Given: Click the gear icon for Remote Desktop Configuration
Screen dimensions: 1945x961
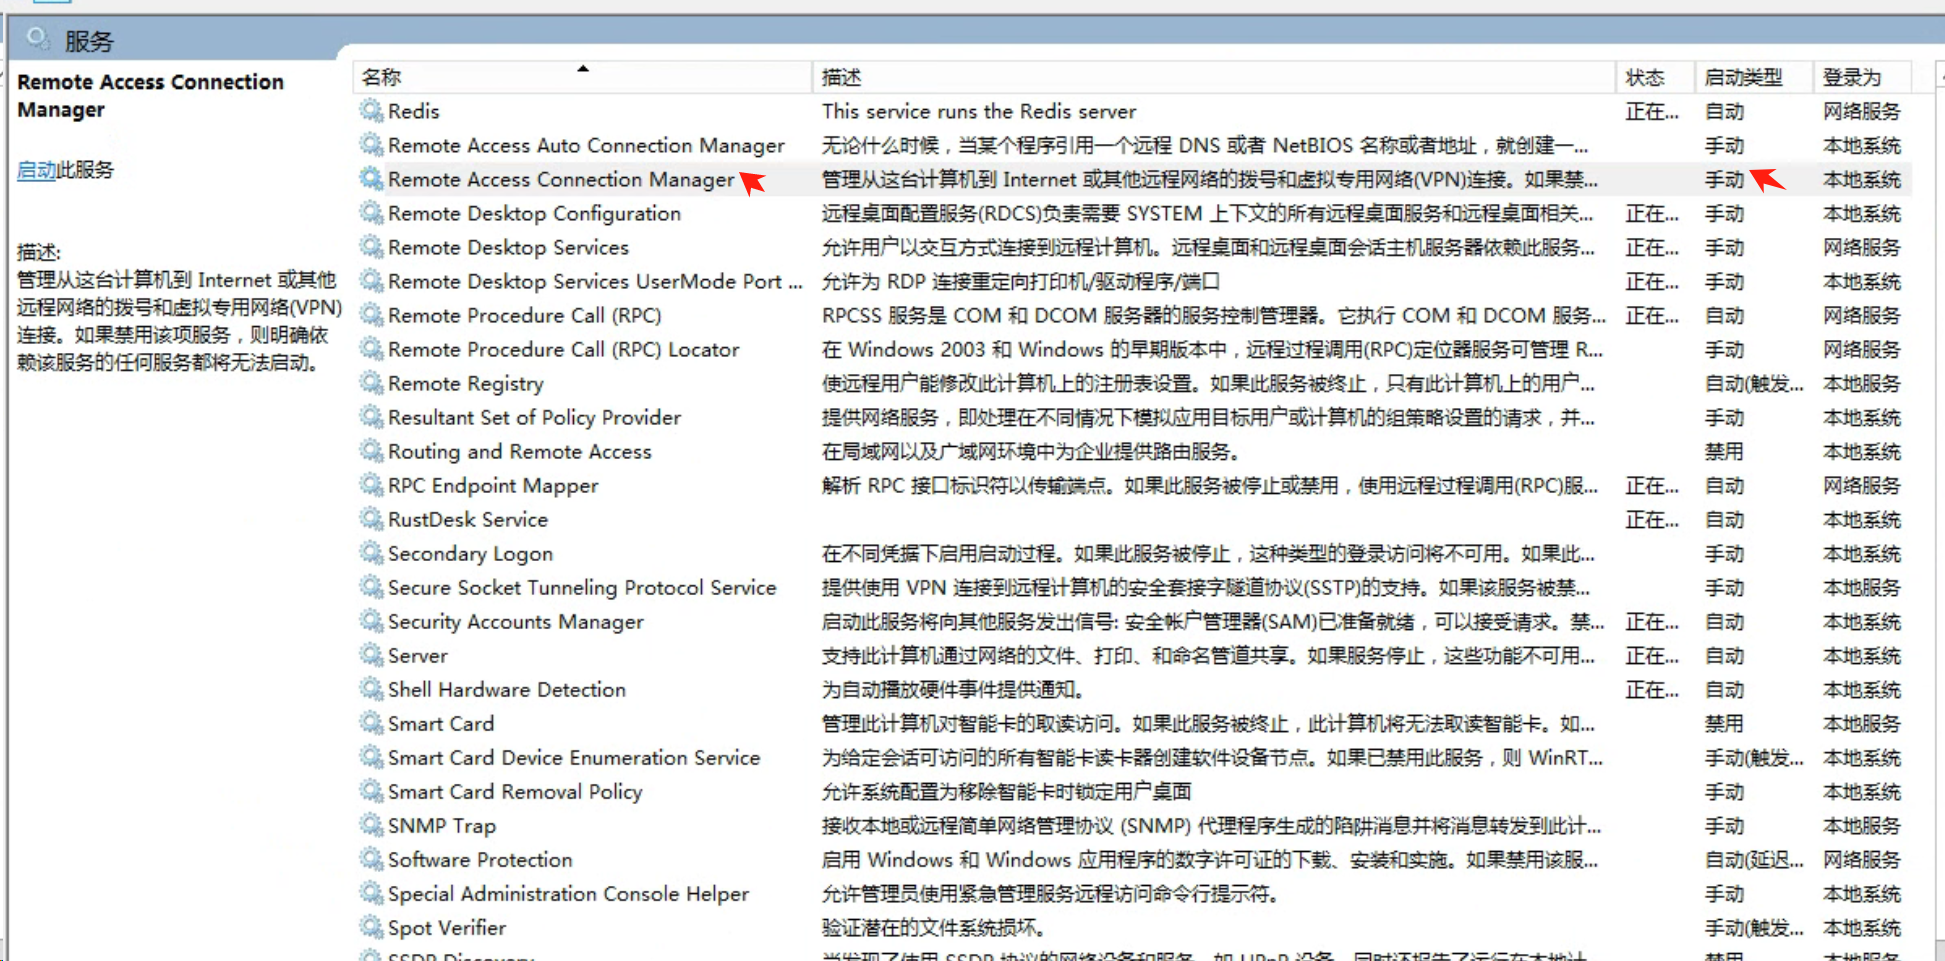Looking at the screenshot, I should tap(372, 212).
